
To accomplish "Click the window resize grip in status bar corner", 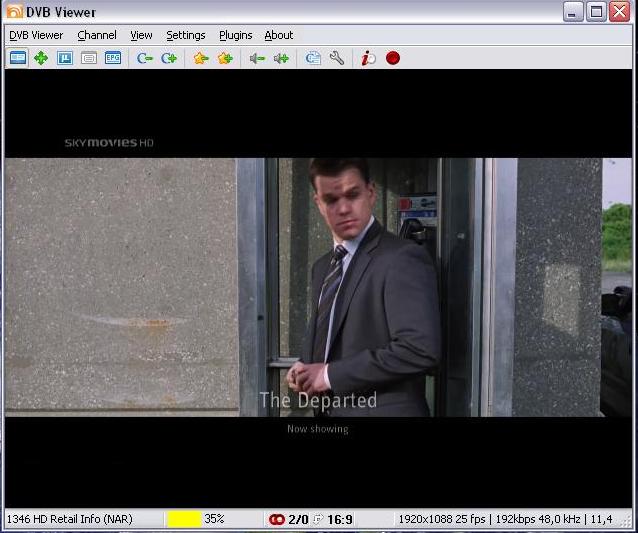I will pyautogui.click(x=625, y=521).
